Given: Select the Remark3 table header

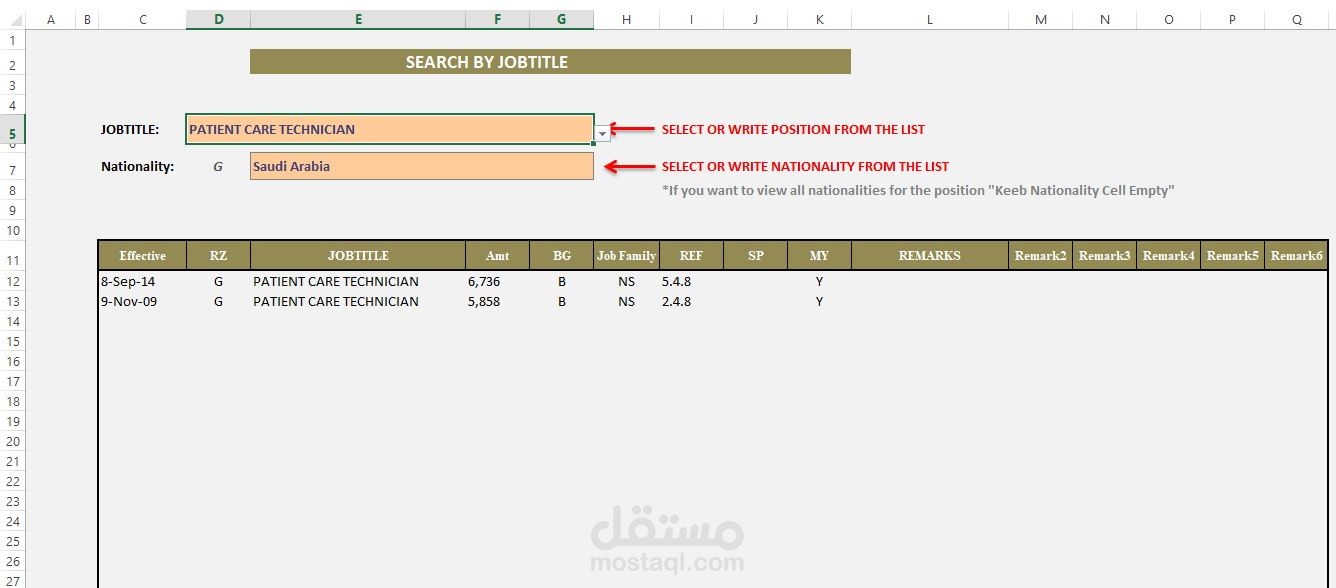Looking at the screenshot, I should (1104, 256).
